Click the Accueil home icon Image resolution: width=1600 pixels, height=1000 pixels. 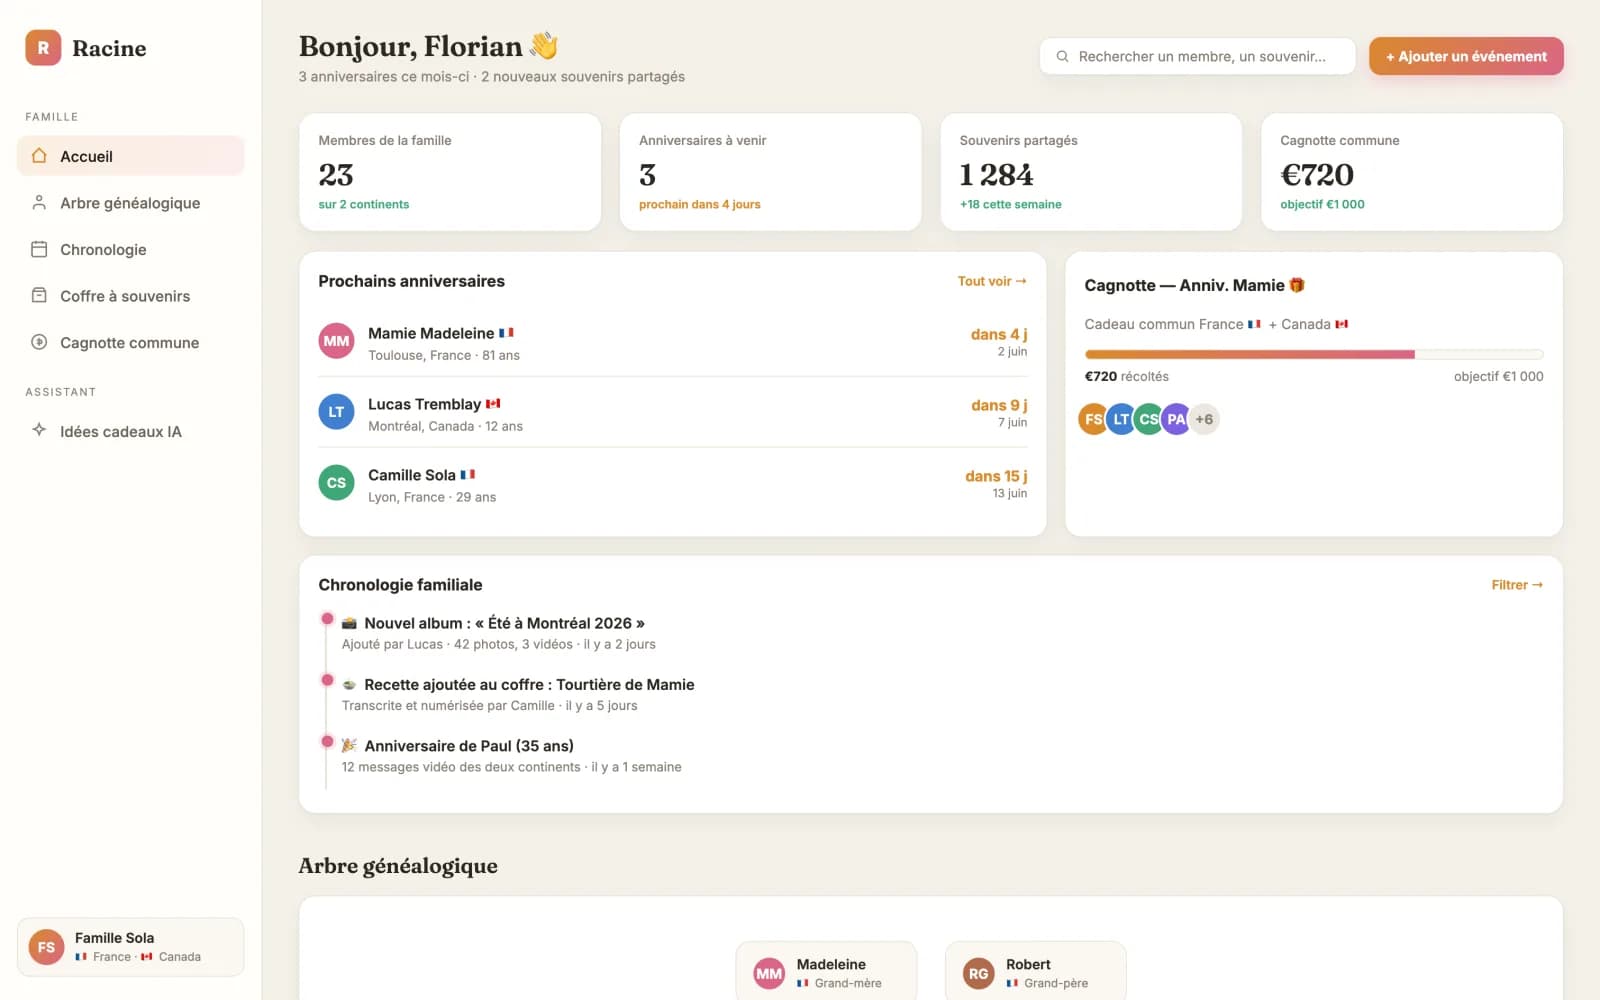click(39, 156)
